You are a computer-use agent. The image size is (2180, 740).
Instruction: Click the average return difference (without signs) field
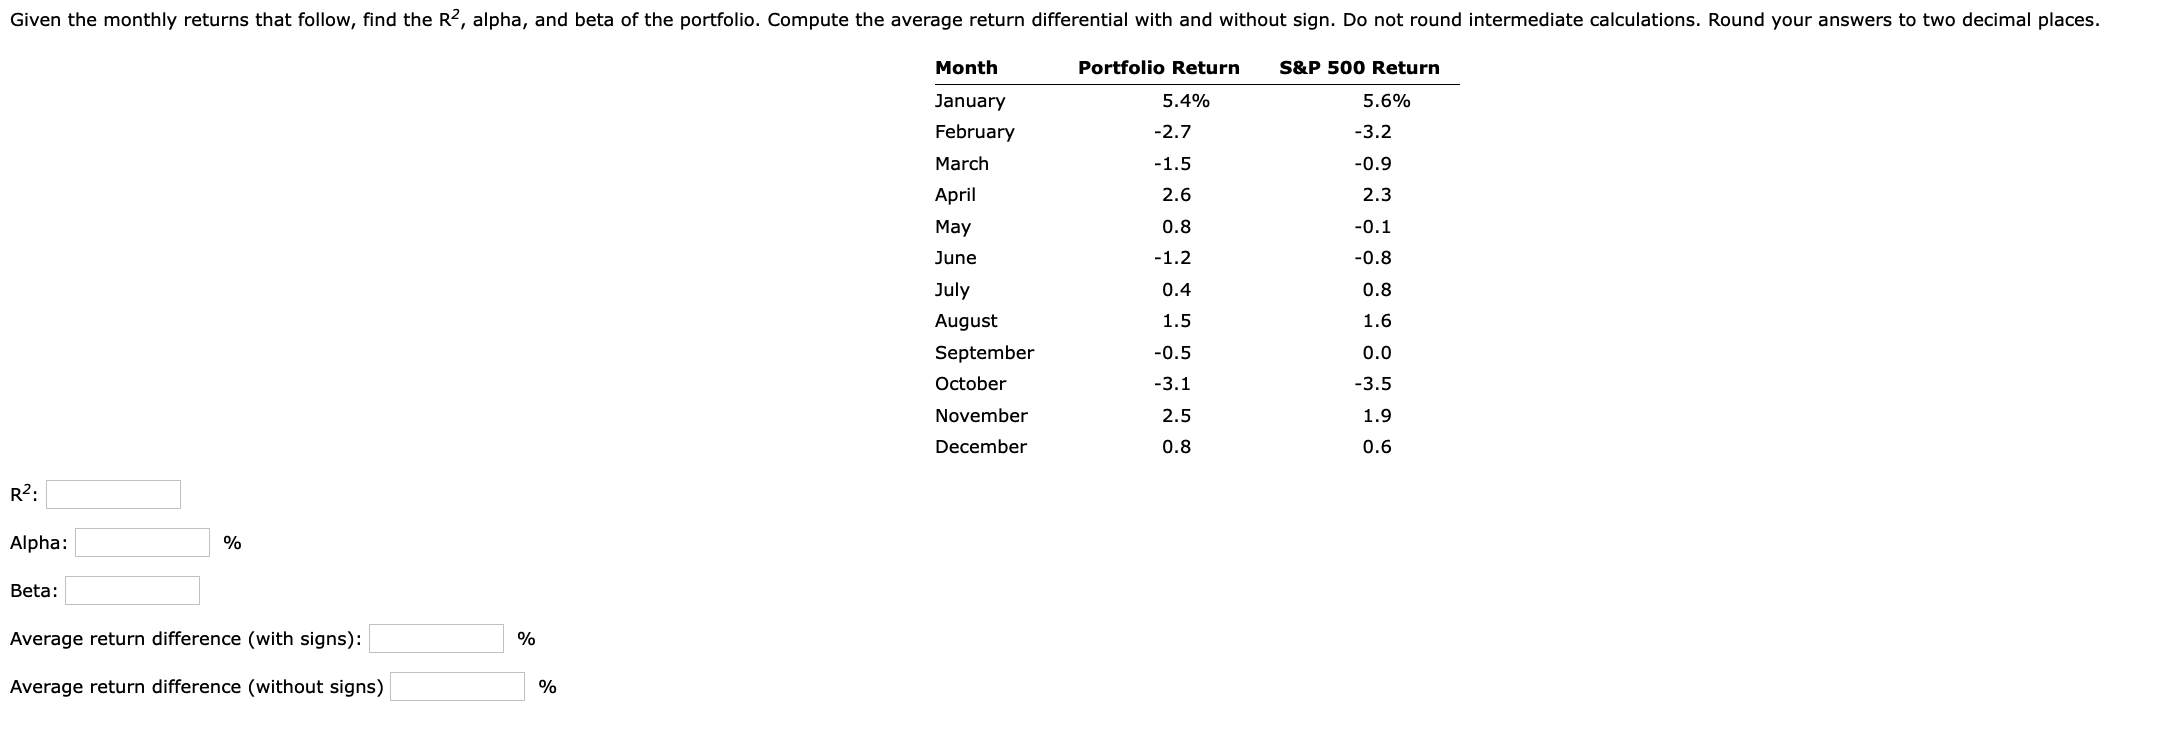(x=457, y=686)
